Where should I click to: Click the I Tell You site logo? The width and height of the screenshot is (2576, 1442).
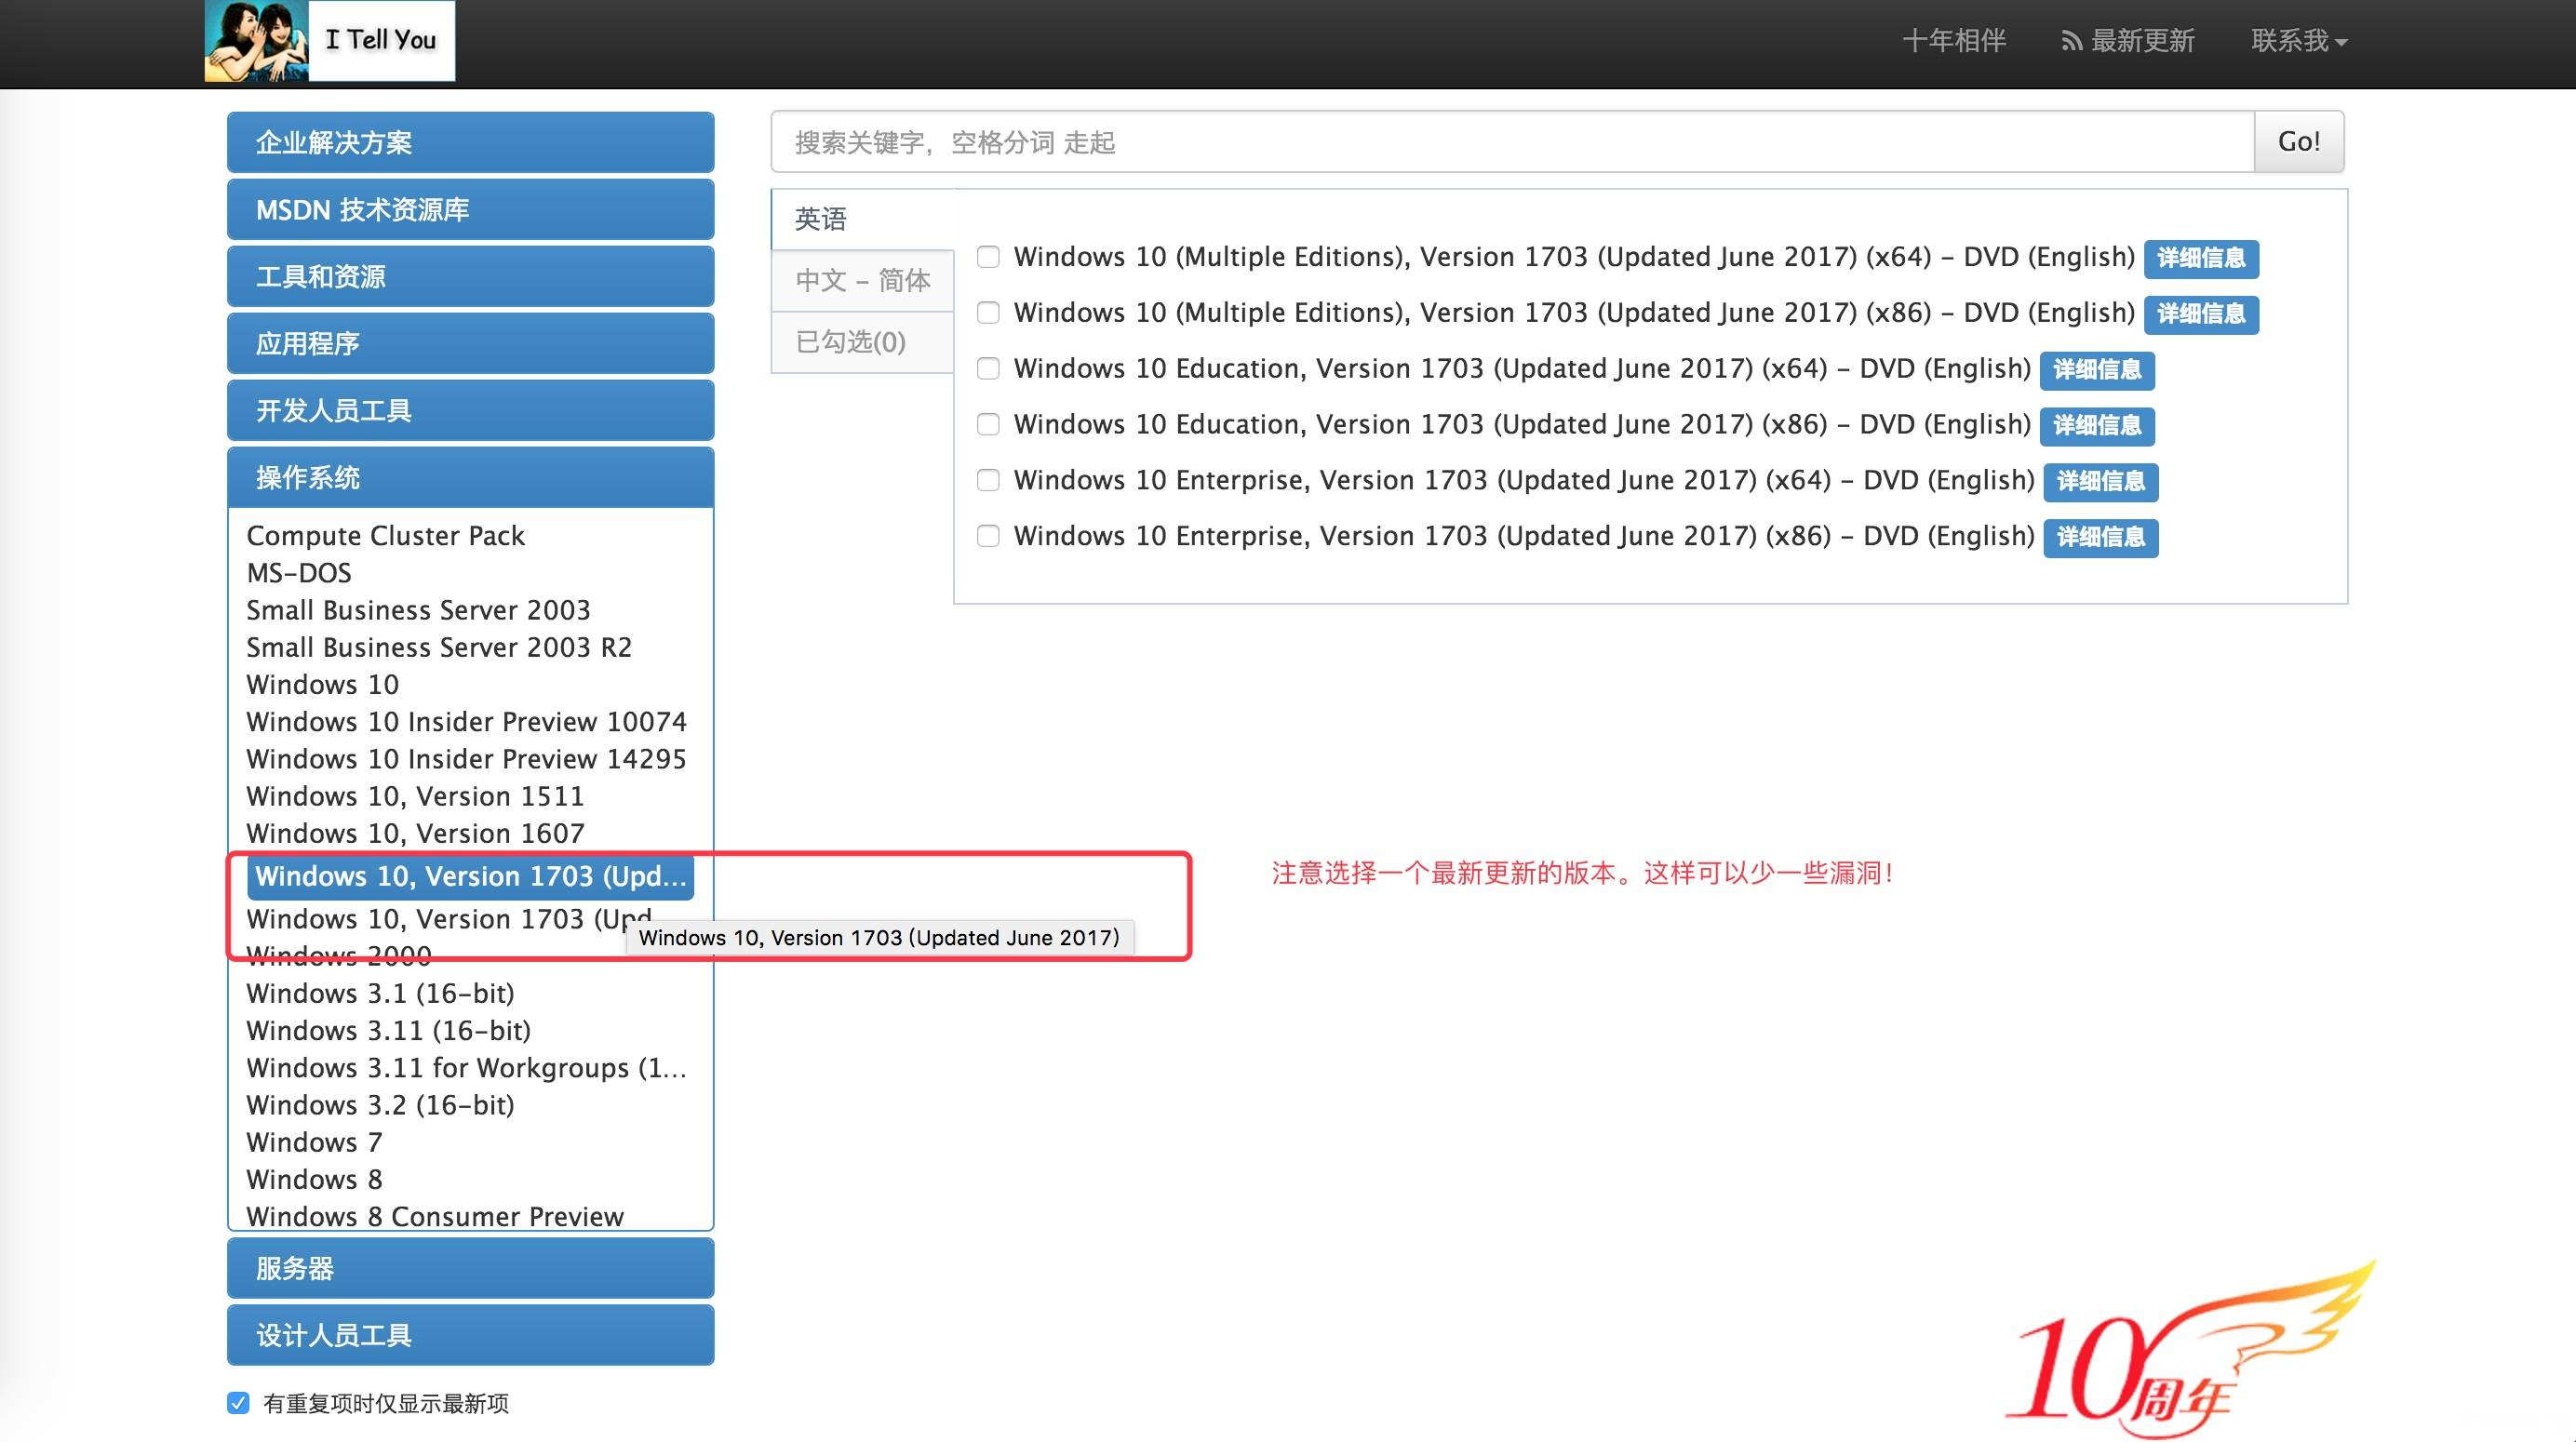(330, 41)
